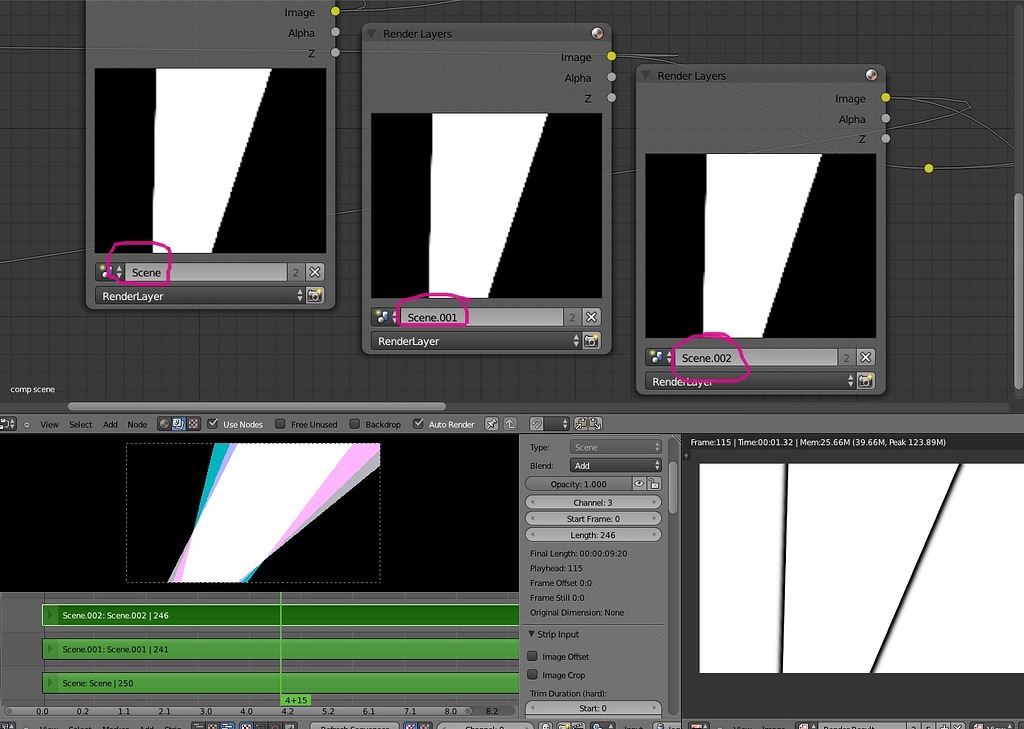Viewport: 1024px width, 729px height.
Task: Collapse the Scene.001 Render Layers node triangle
Action: [371, 33]
